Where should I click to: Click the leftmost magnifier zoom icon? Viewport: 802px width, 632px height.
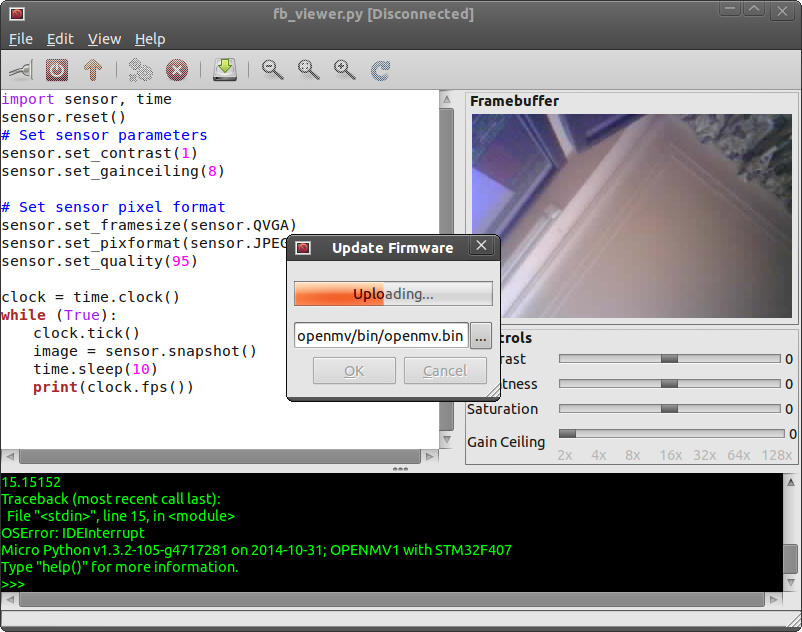pos(273,70)
